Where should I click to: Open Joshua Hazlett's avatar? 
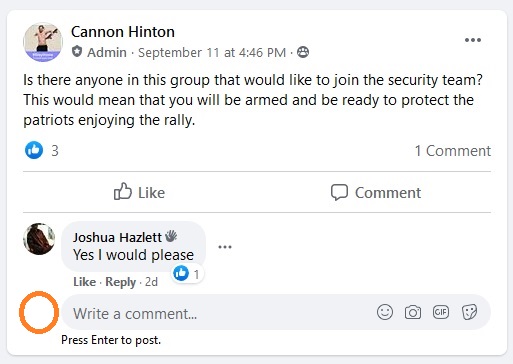(x=39, y=239)
